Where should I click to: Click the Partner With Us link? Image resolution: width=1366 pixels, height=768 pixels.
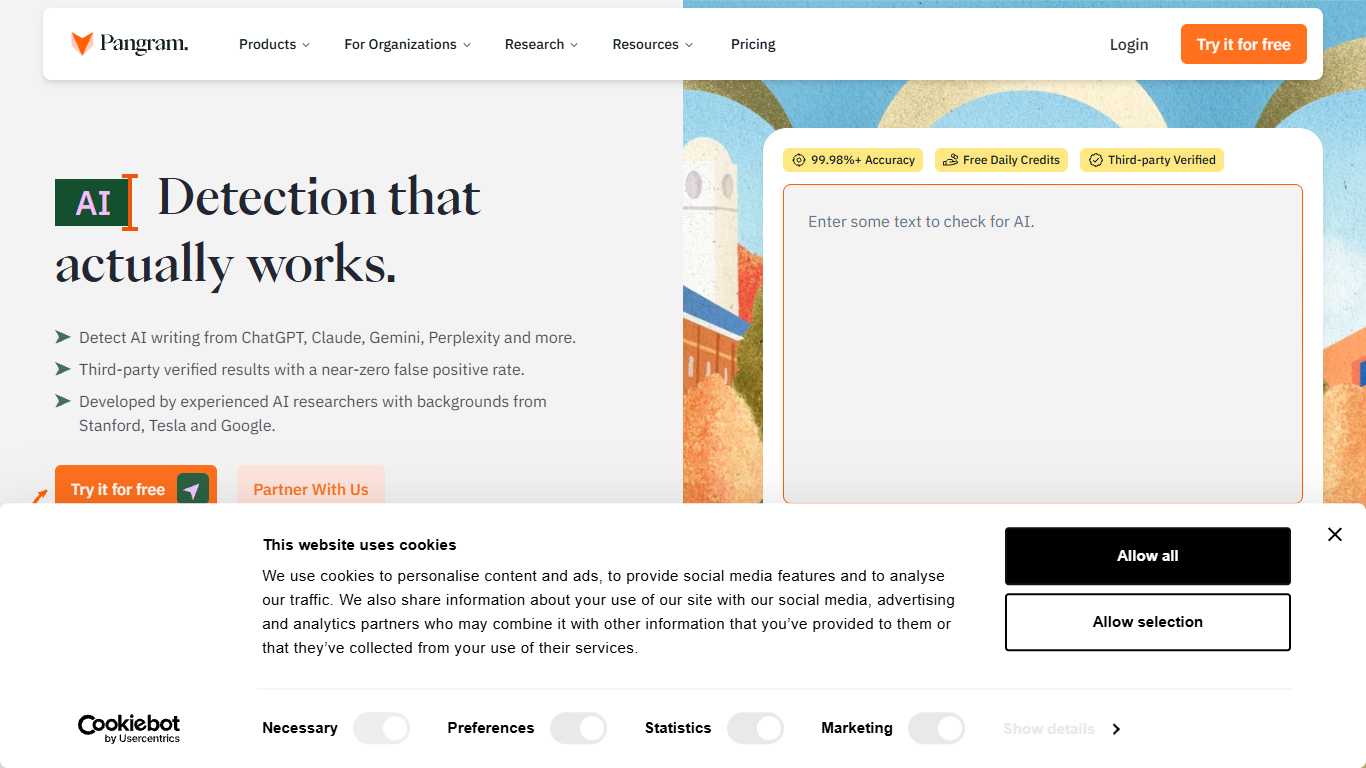click(310, 489)
